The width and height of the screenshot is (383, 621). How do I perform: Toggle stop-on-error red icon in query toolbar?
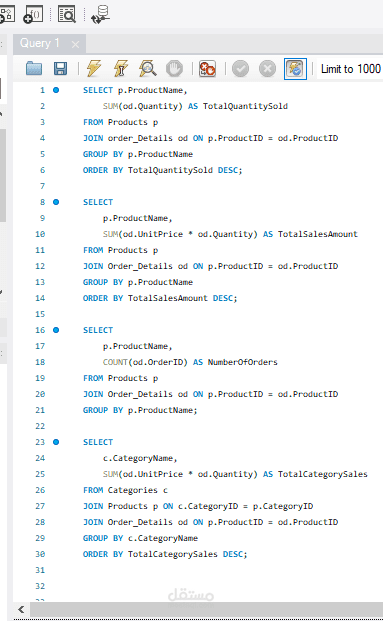[207, 69]
